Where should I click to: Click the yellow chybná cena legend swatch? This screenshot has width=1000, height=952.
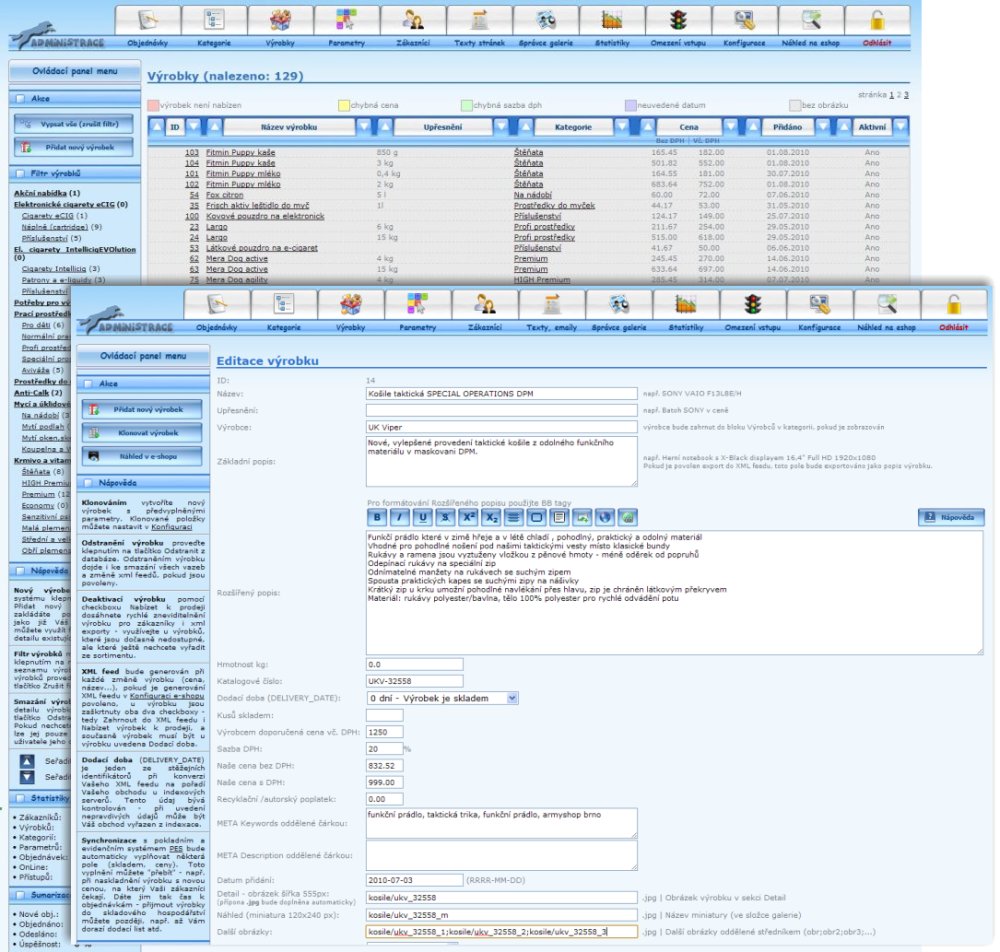(x=343, y=104)
